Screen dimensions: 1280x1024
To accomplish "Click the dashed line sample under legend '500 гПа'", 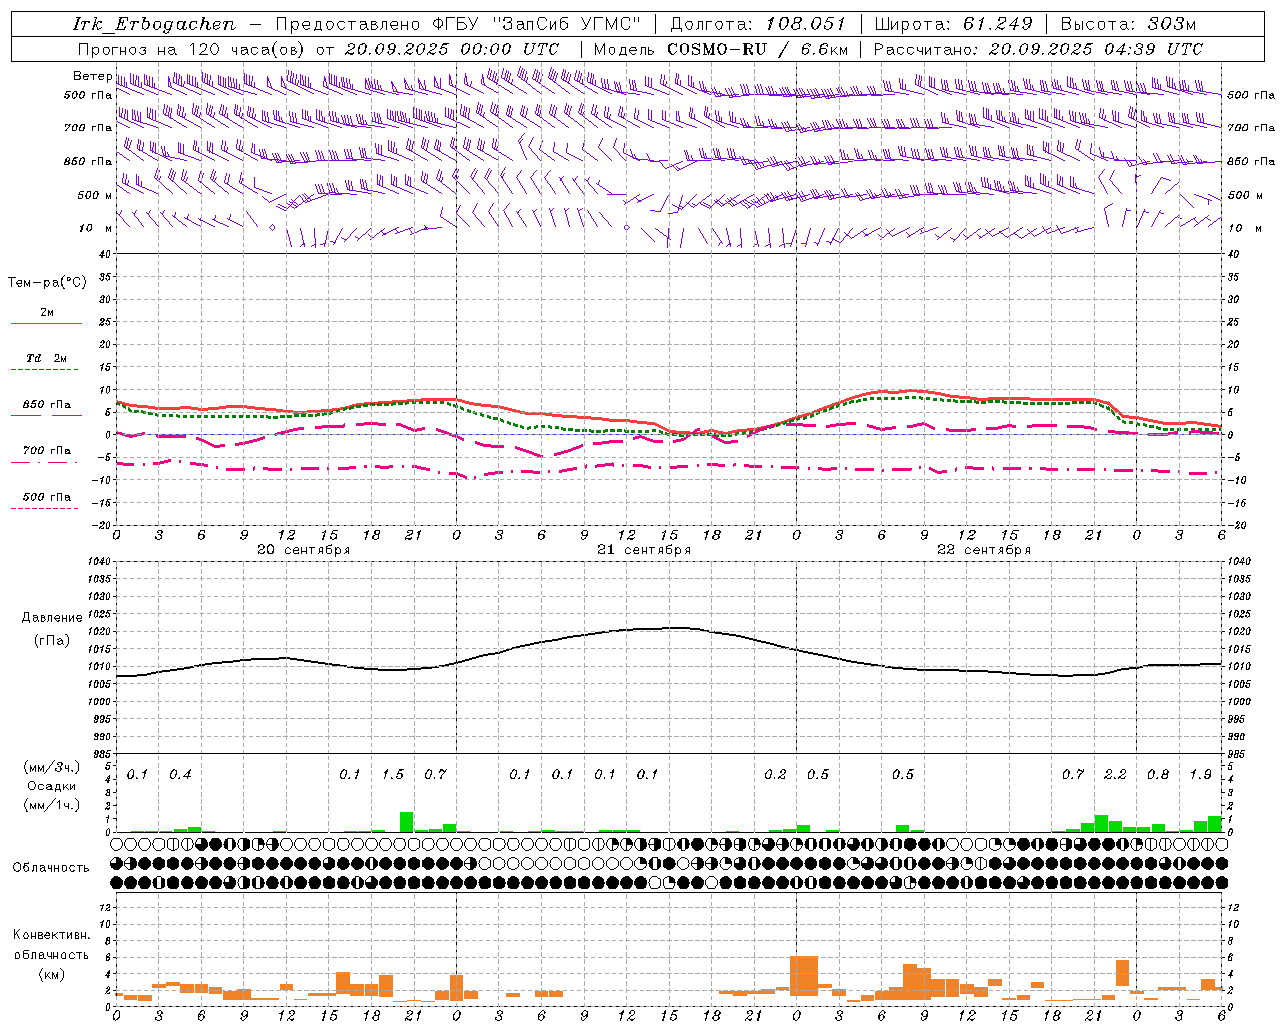I will [45, 509].
